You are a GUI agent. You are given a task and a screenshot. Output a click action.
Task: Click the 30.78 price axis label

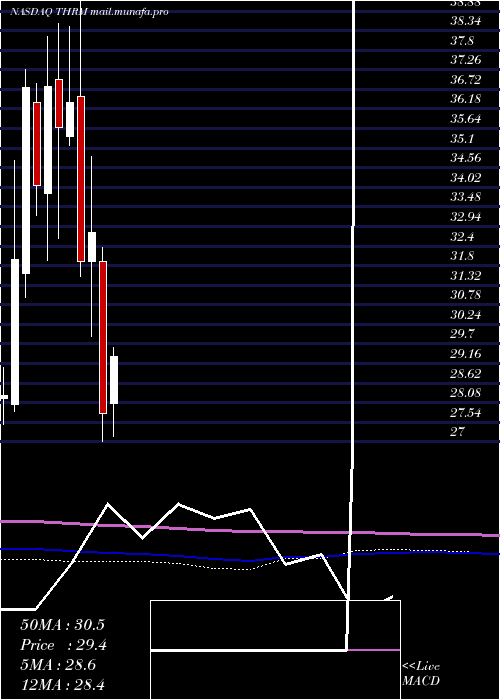click(x=466, y=295)
